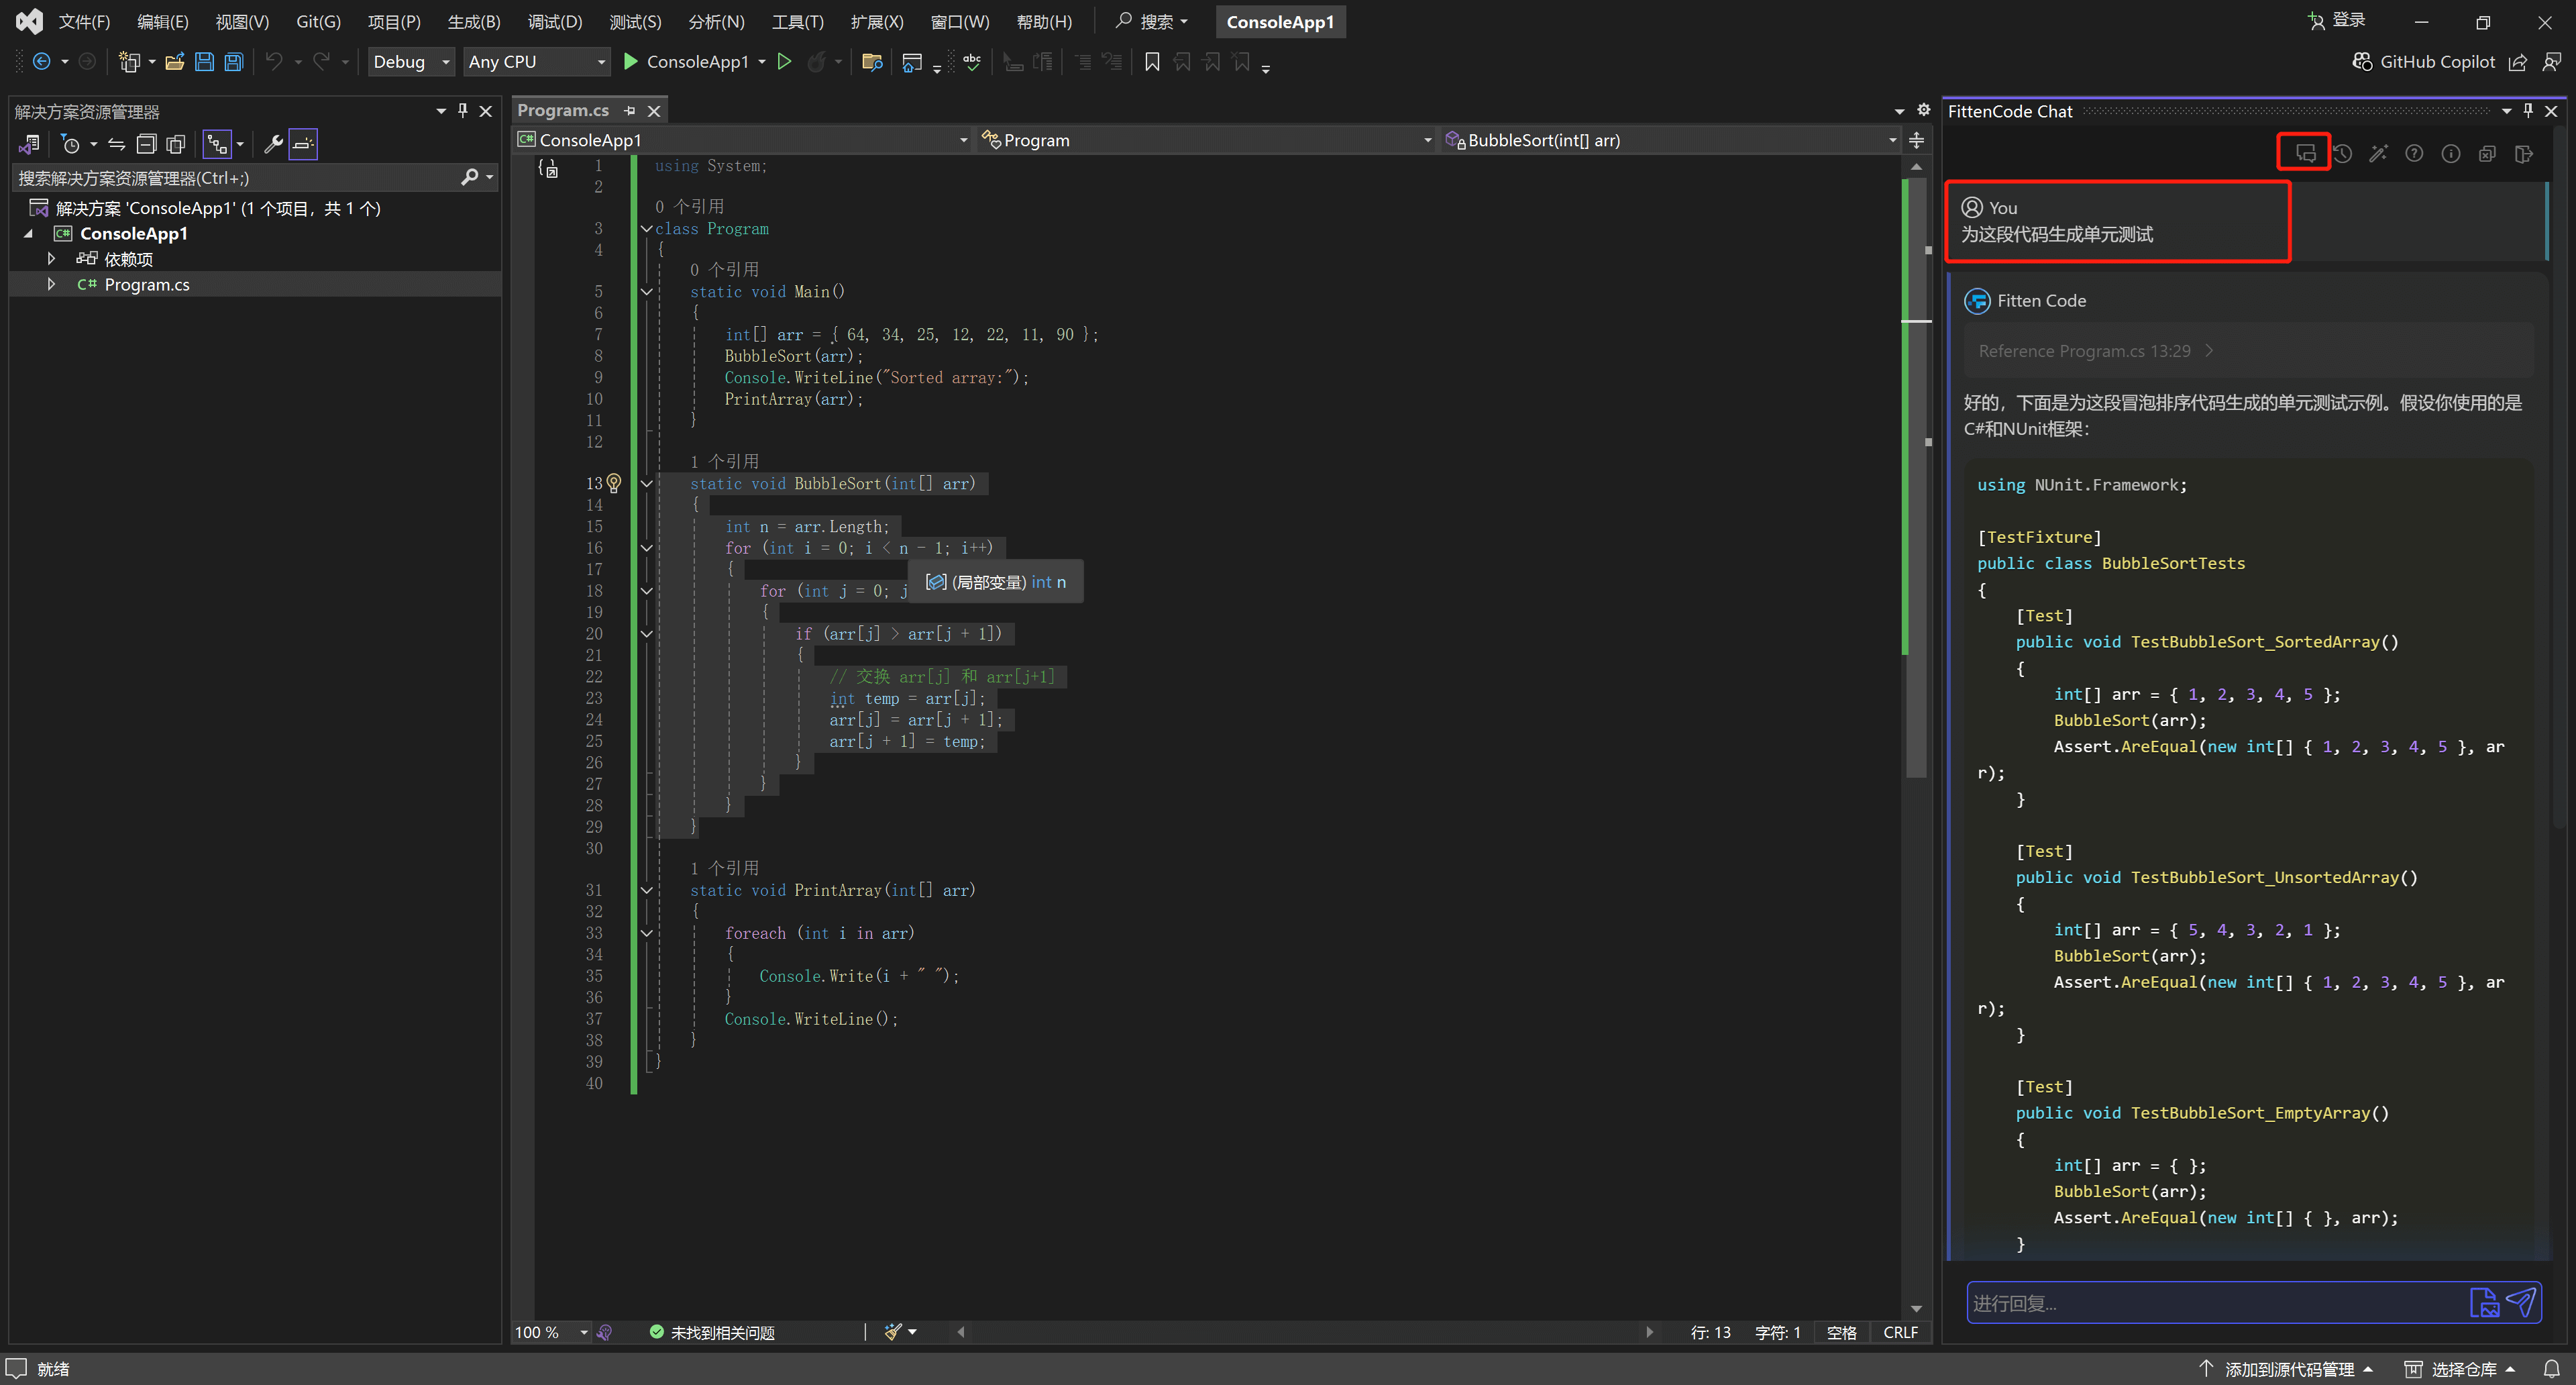Switch to the Program.cs editor tab

click(x=563, y=110)
